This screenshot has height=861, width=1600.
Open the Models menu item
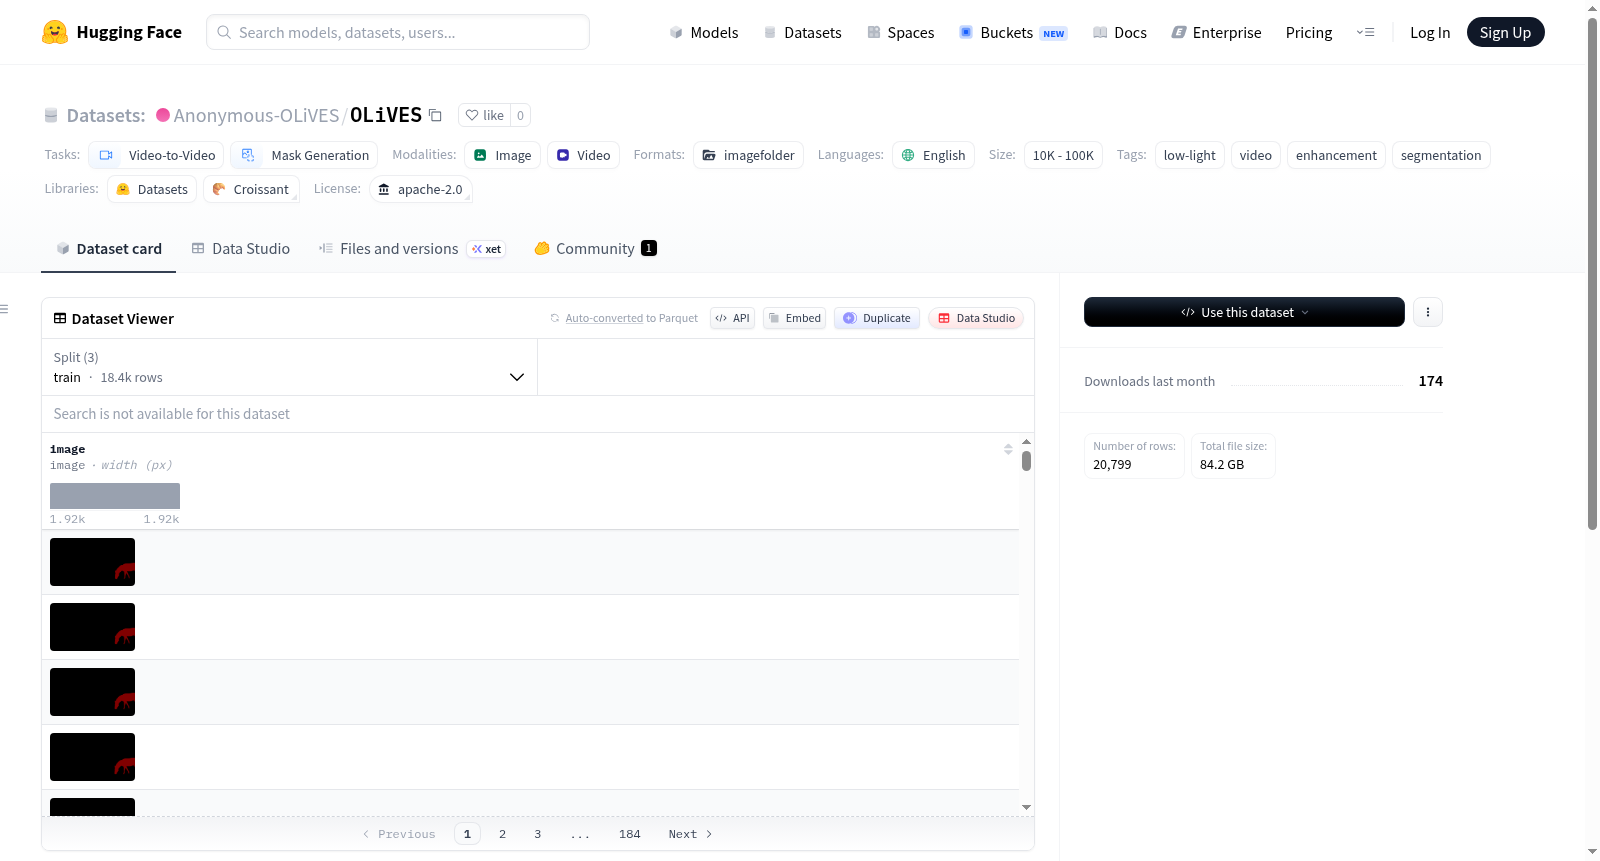pos(703,32)
